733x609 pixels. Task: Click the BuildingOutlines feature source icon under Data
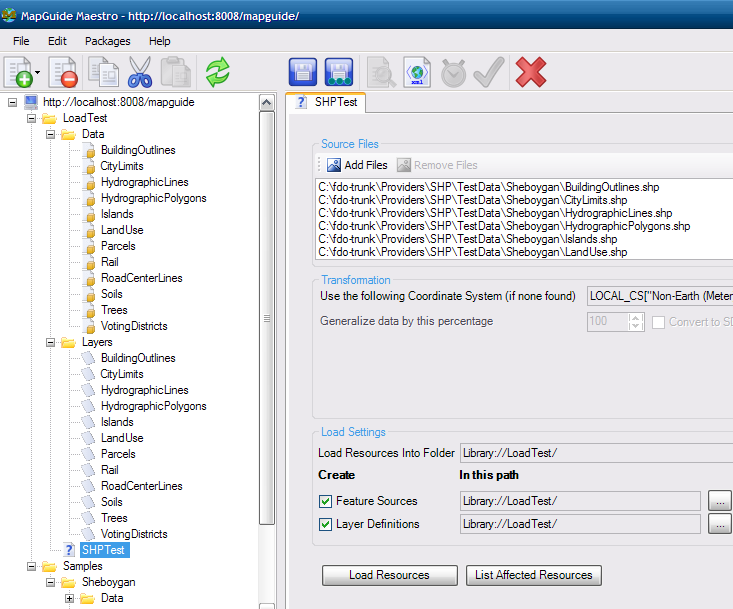(89, 150)
